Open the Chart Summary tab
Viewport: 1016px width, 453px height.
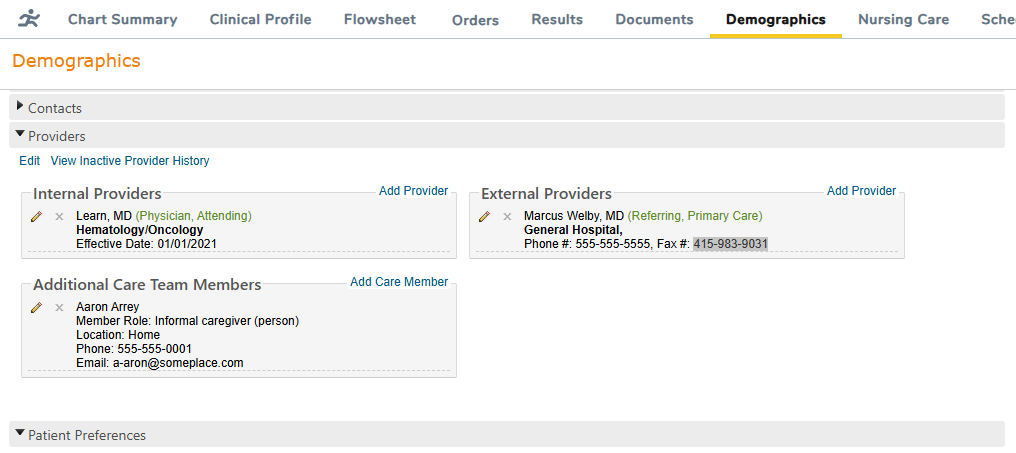click(122, 20)
